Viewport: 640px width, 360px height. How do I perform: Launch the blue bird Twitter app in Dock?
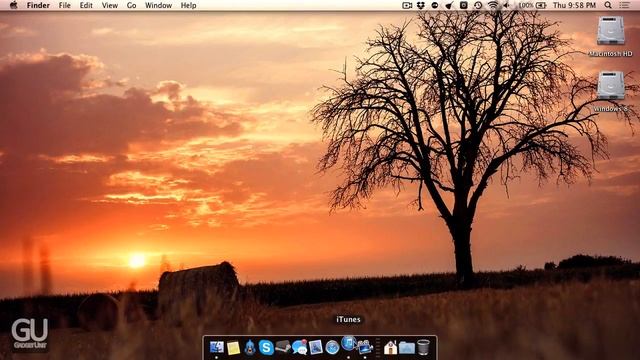(250, 347)
